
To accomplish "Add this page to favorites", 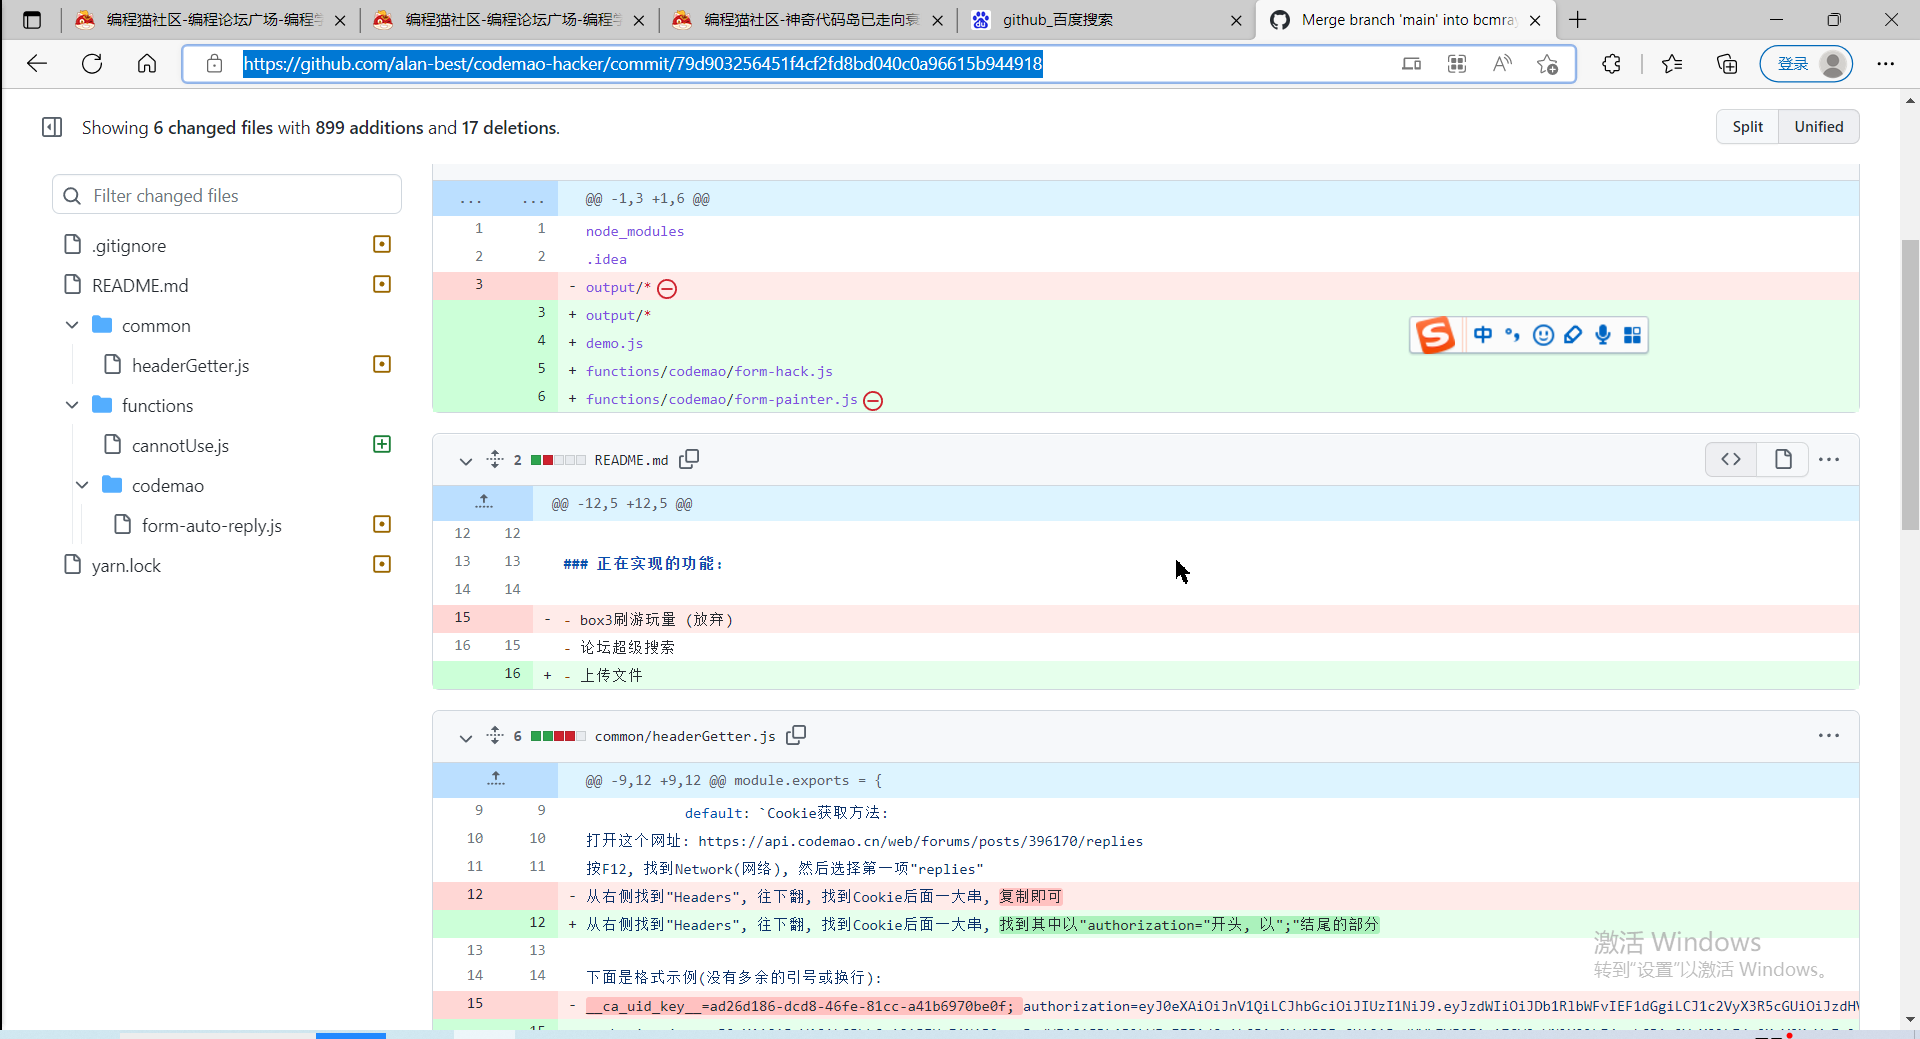I will (x=1548, y=64).
